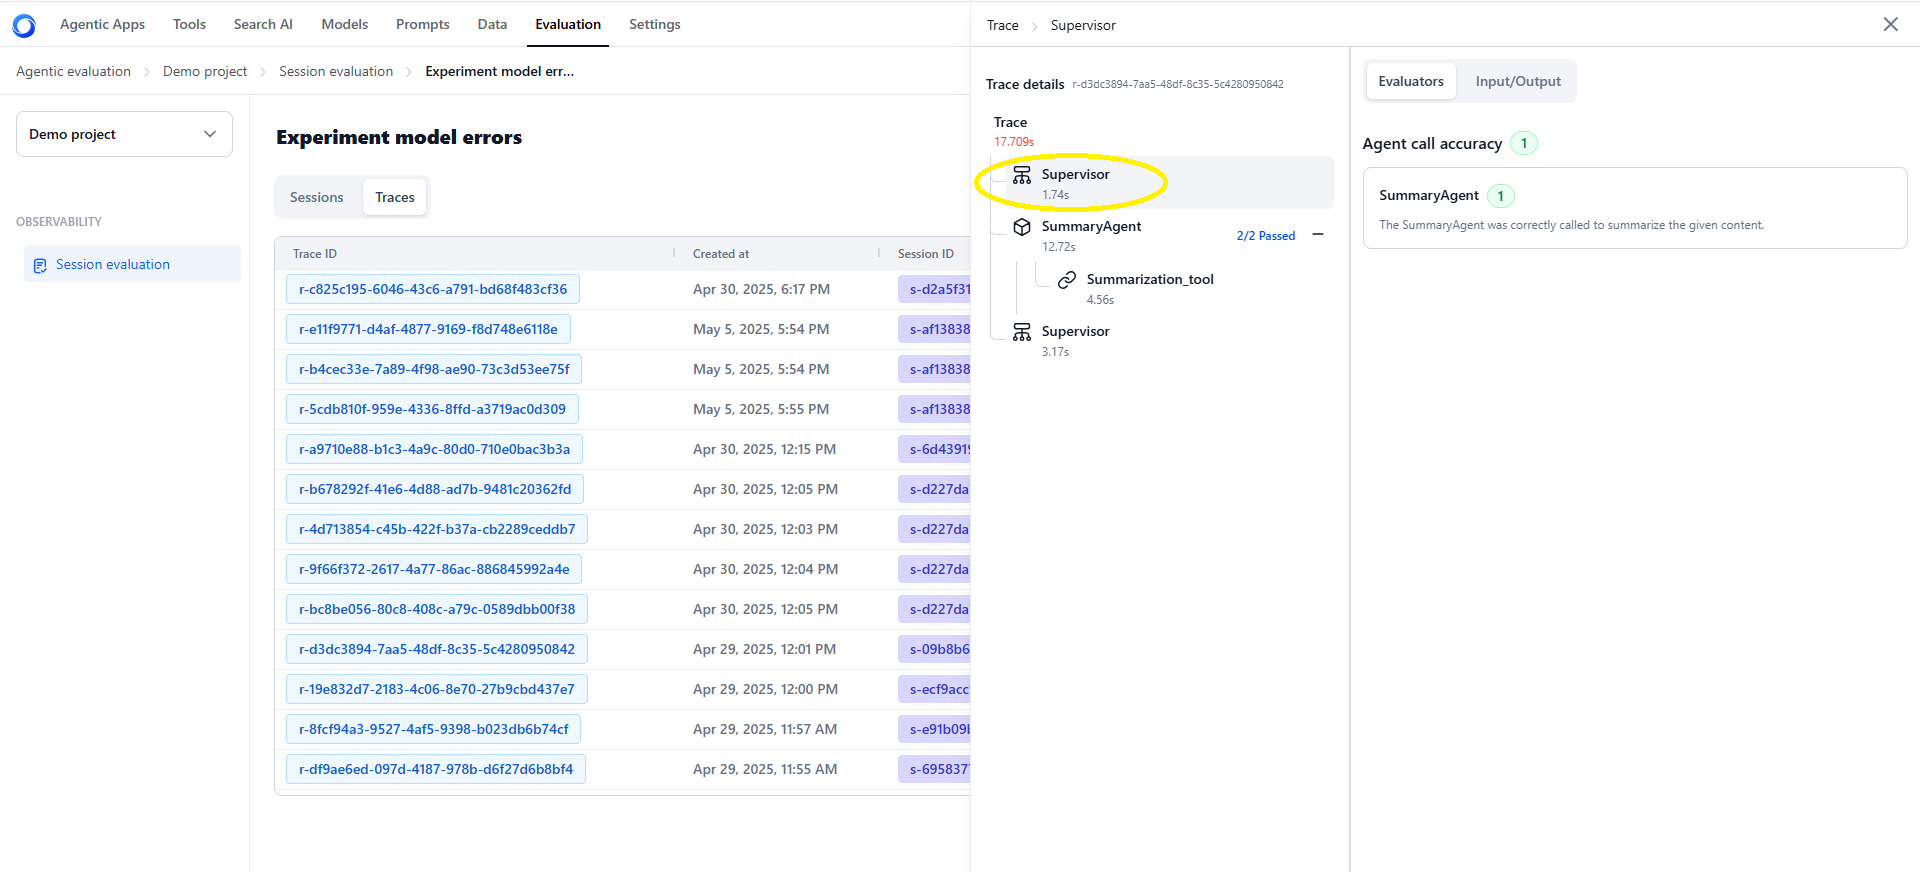Screen dimensions: 1920x872
Task: Open trace r-8fcf94a3-9527-4af5-9398-b023db6b74cf
Action: pyautogui.click(x=433, y=729)
